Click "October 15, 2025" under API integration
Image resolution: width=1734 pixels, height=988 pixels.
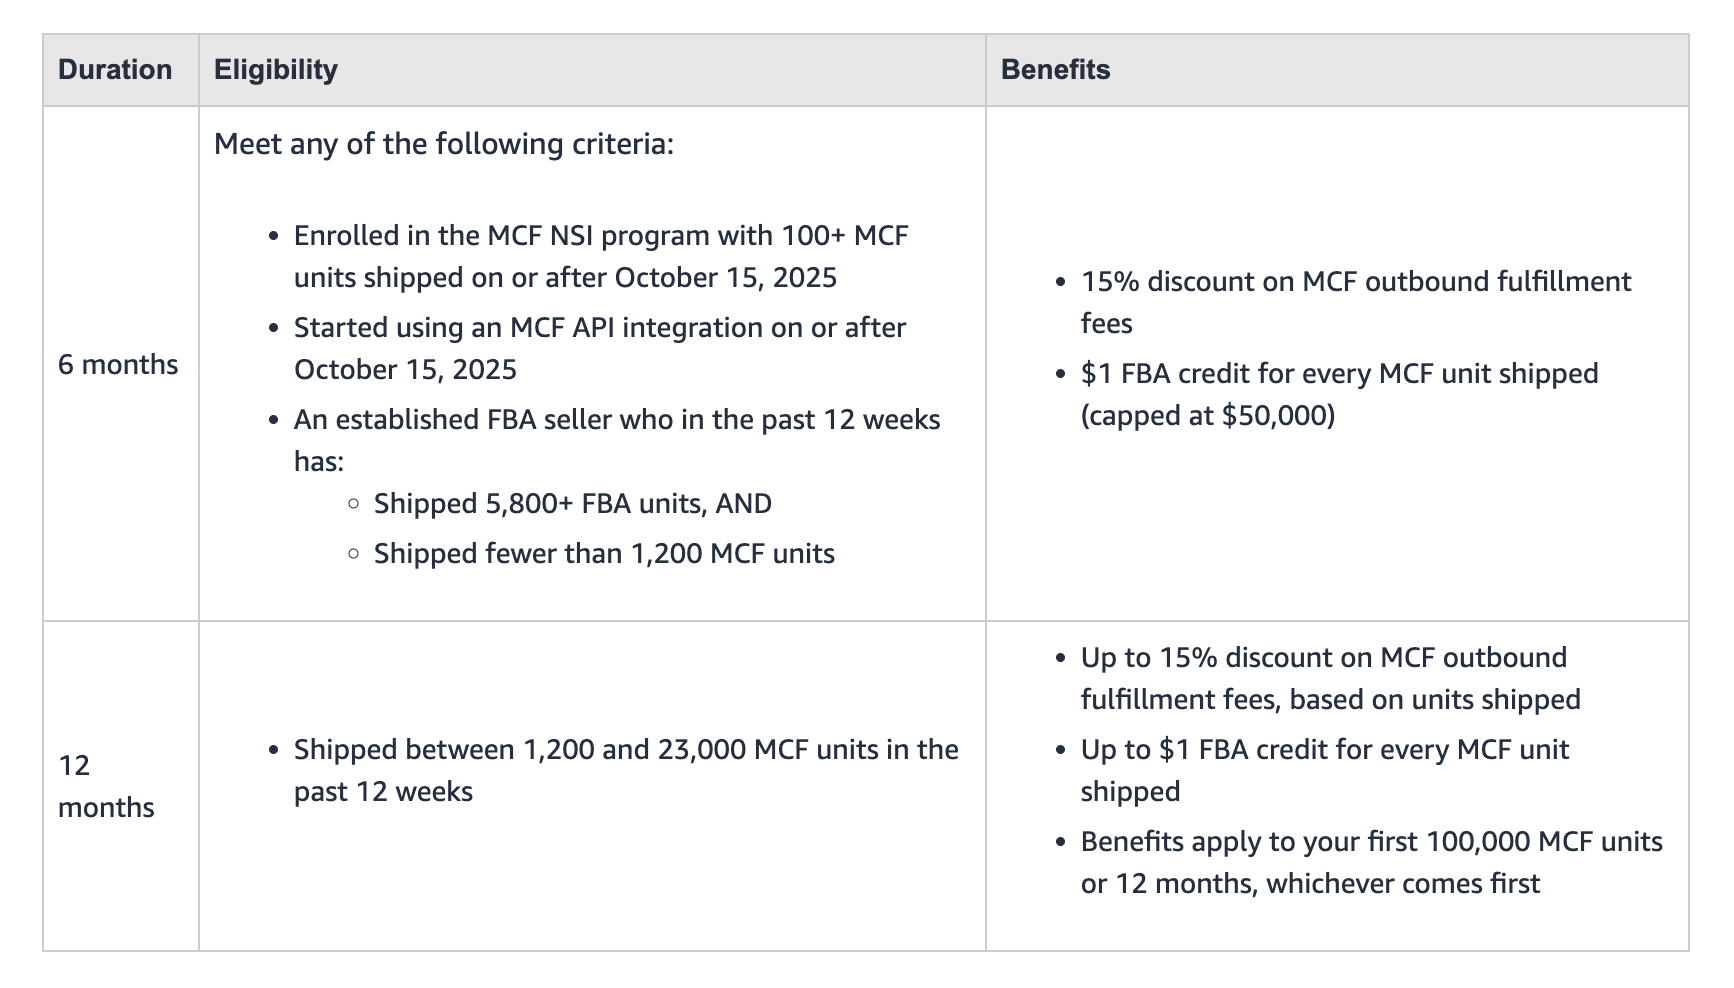pos(405,370)
